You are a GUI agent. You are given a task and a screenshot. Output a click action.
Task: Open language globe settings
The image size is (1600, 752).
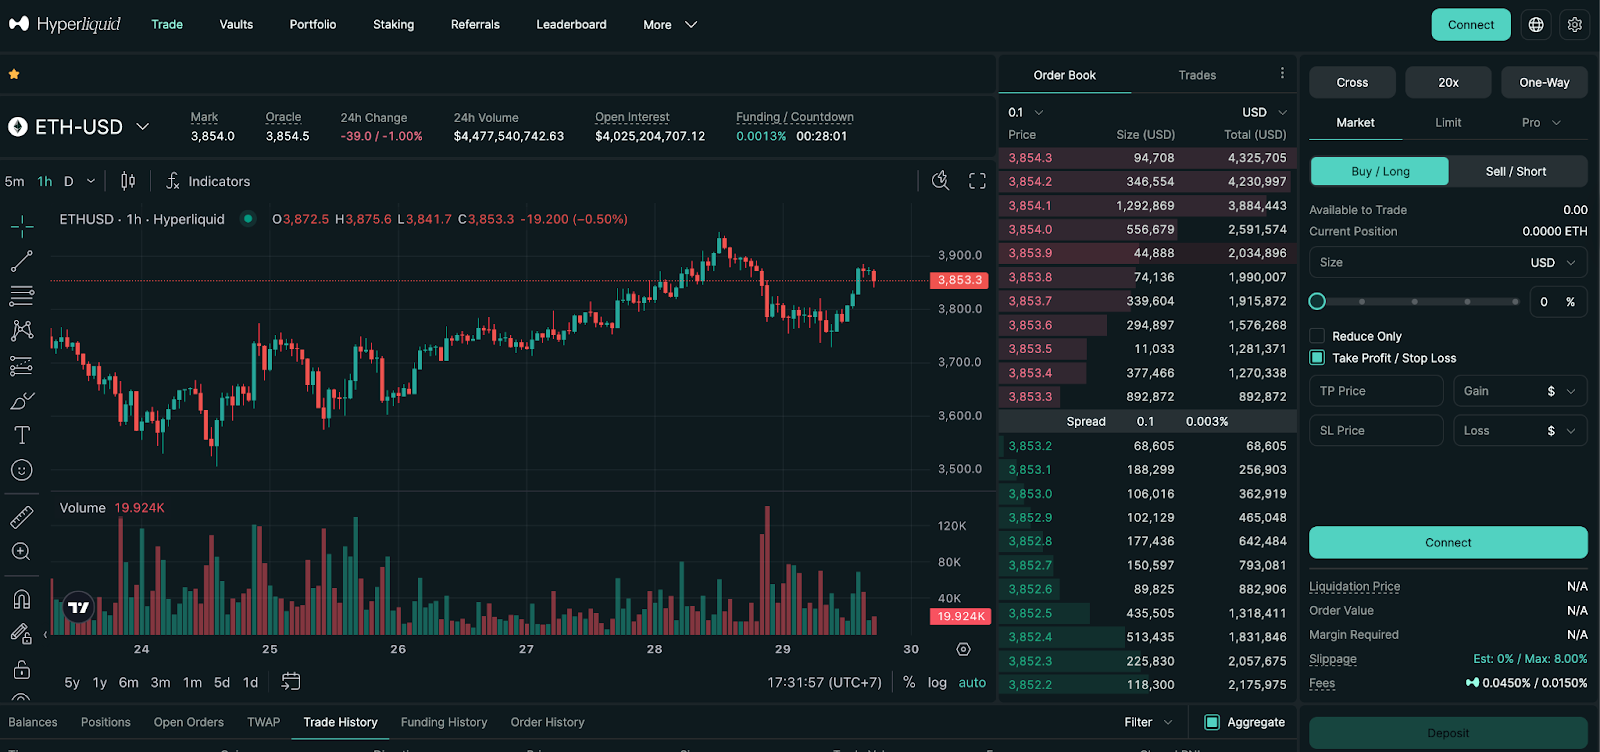point(1536,25)
